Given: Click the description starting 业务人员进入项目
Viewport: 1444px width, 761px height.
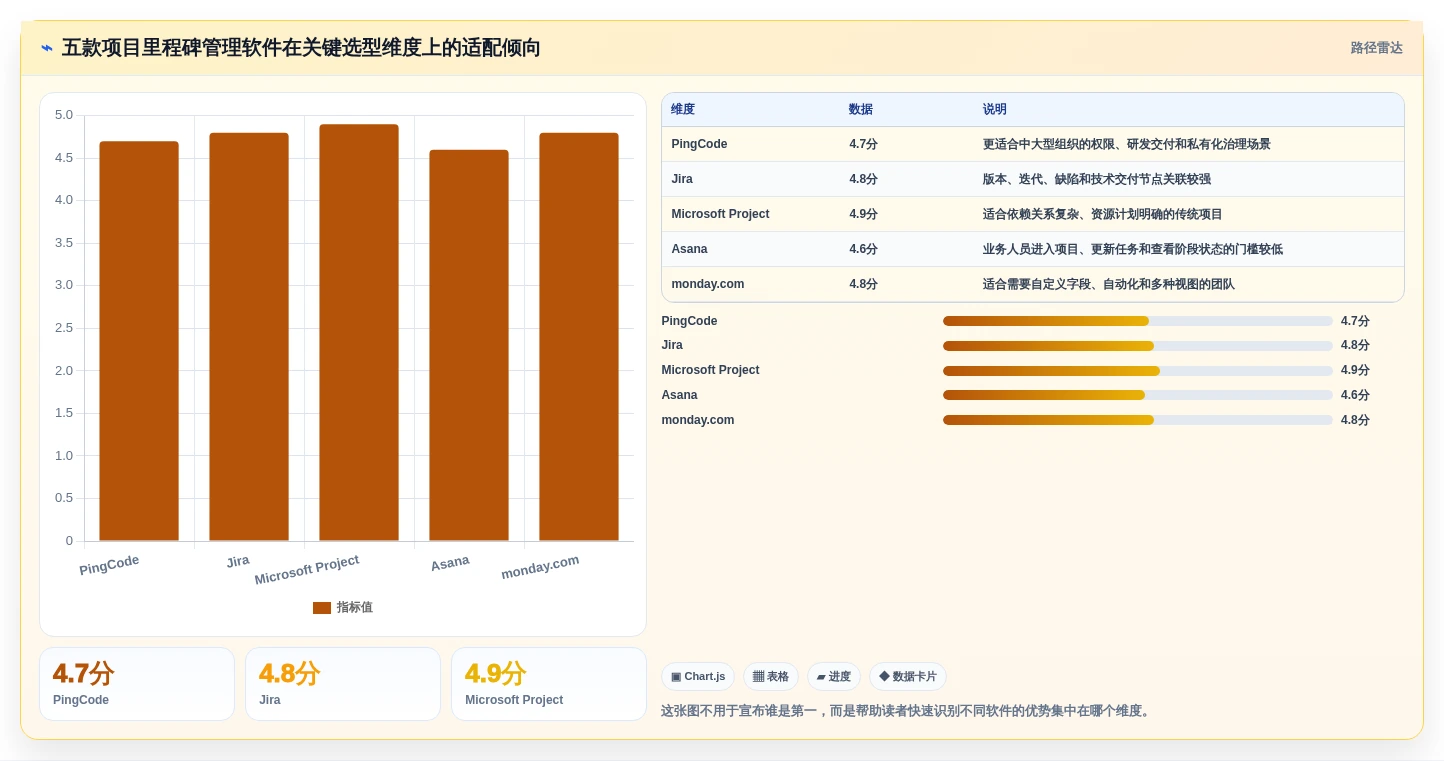Looking at the screenshot, I should (1133, 249).
